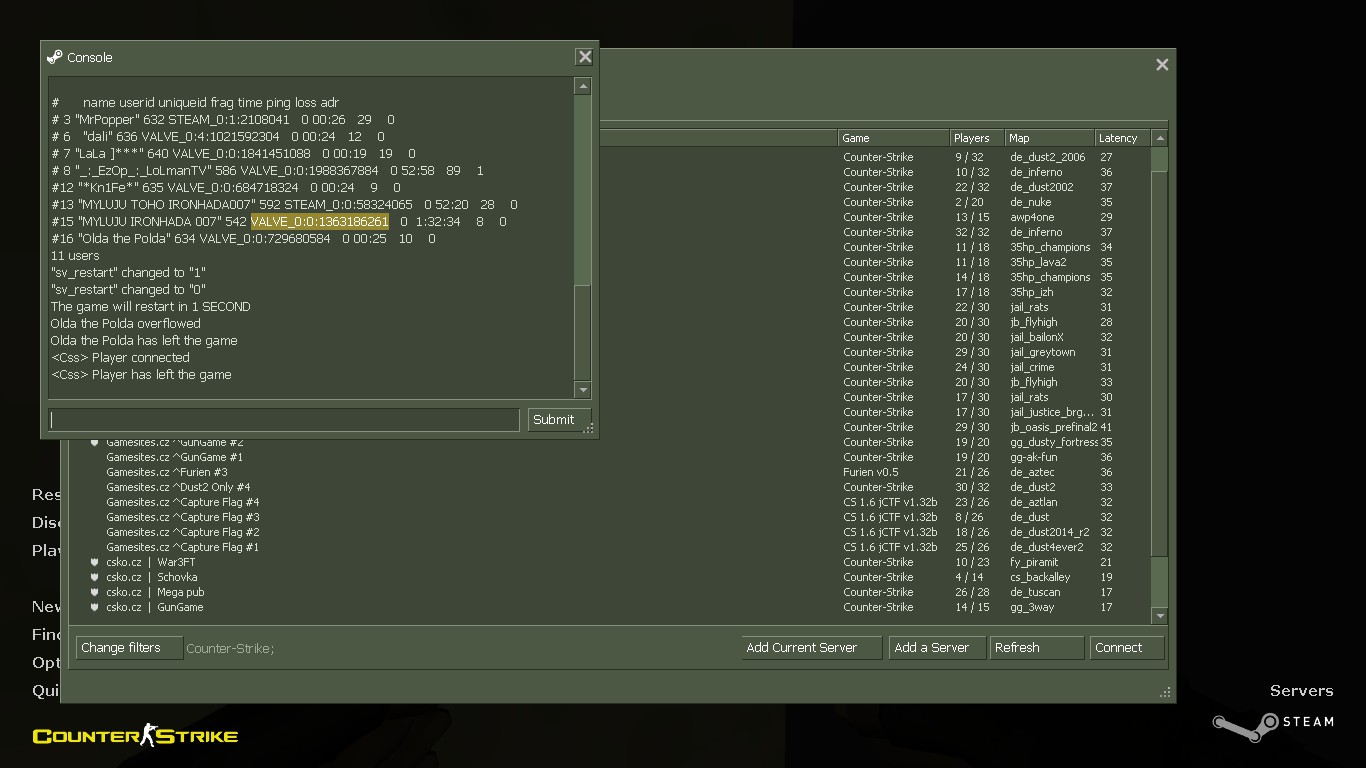The height and width of the screenshot is (768, 1366).
Task: Select the Gamesites.cz ^Furien #3 server
Action: (x=609, y=472)
